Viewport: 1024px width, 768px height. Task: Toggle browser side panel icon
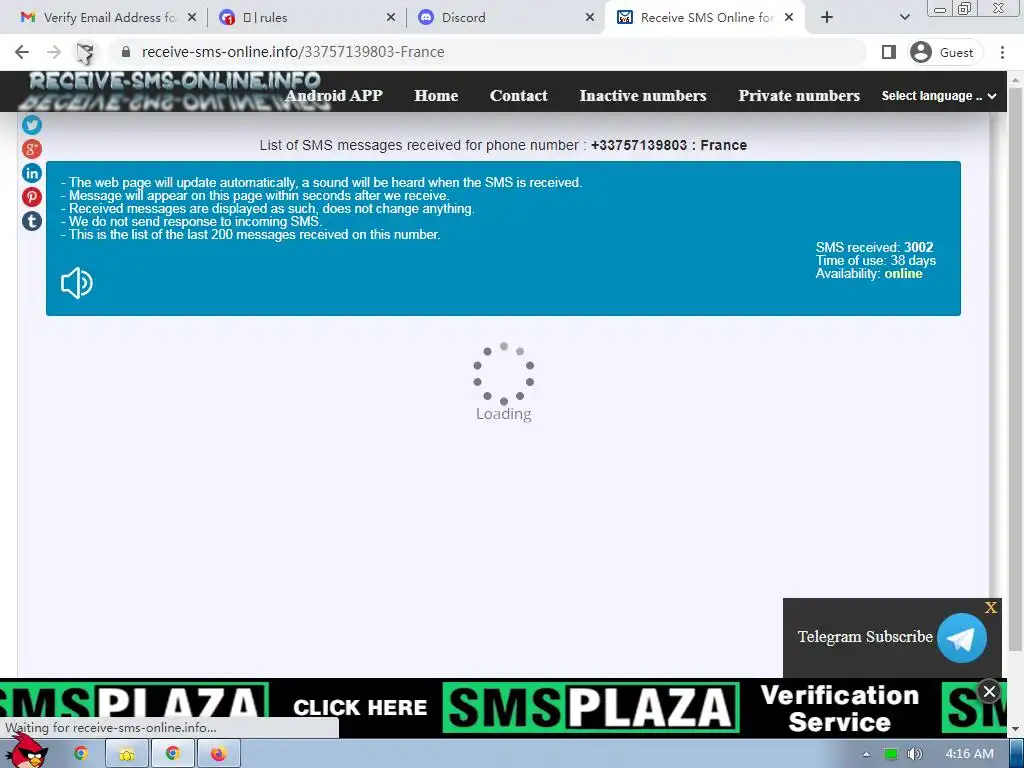pyautogui.click(x=888, y=52)
